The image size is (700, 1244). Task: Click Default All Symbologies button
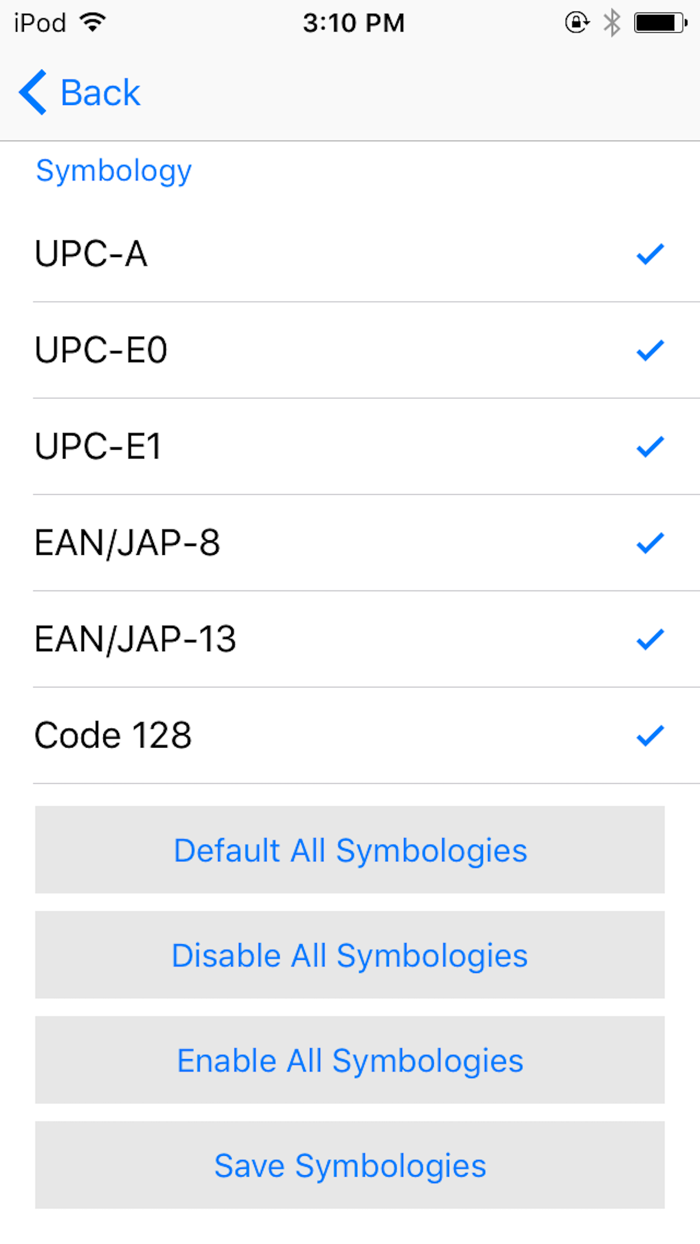(350, 850)
